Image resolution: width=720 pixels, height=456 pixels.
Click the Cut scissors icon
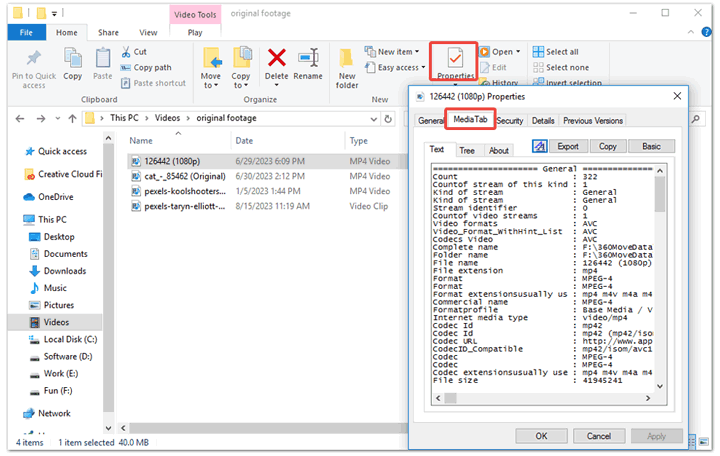pyautogui.click(x=126, y=52)
